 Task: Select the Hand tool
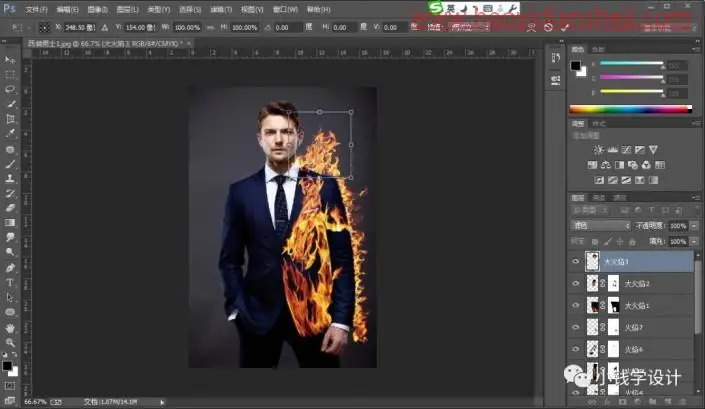(10, 328)
